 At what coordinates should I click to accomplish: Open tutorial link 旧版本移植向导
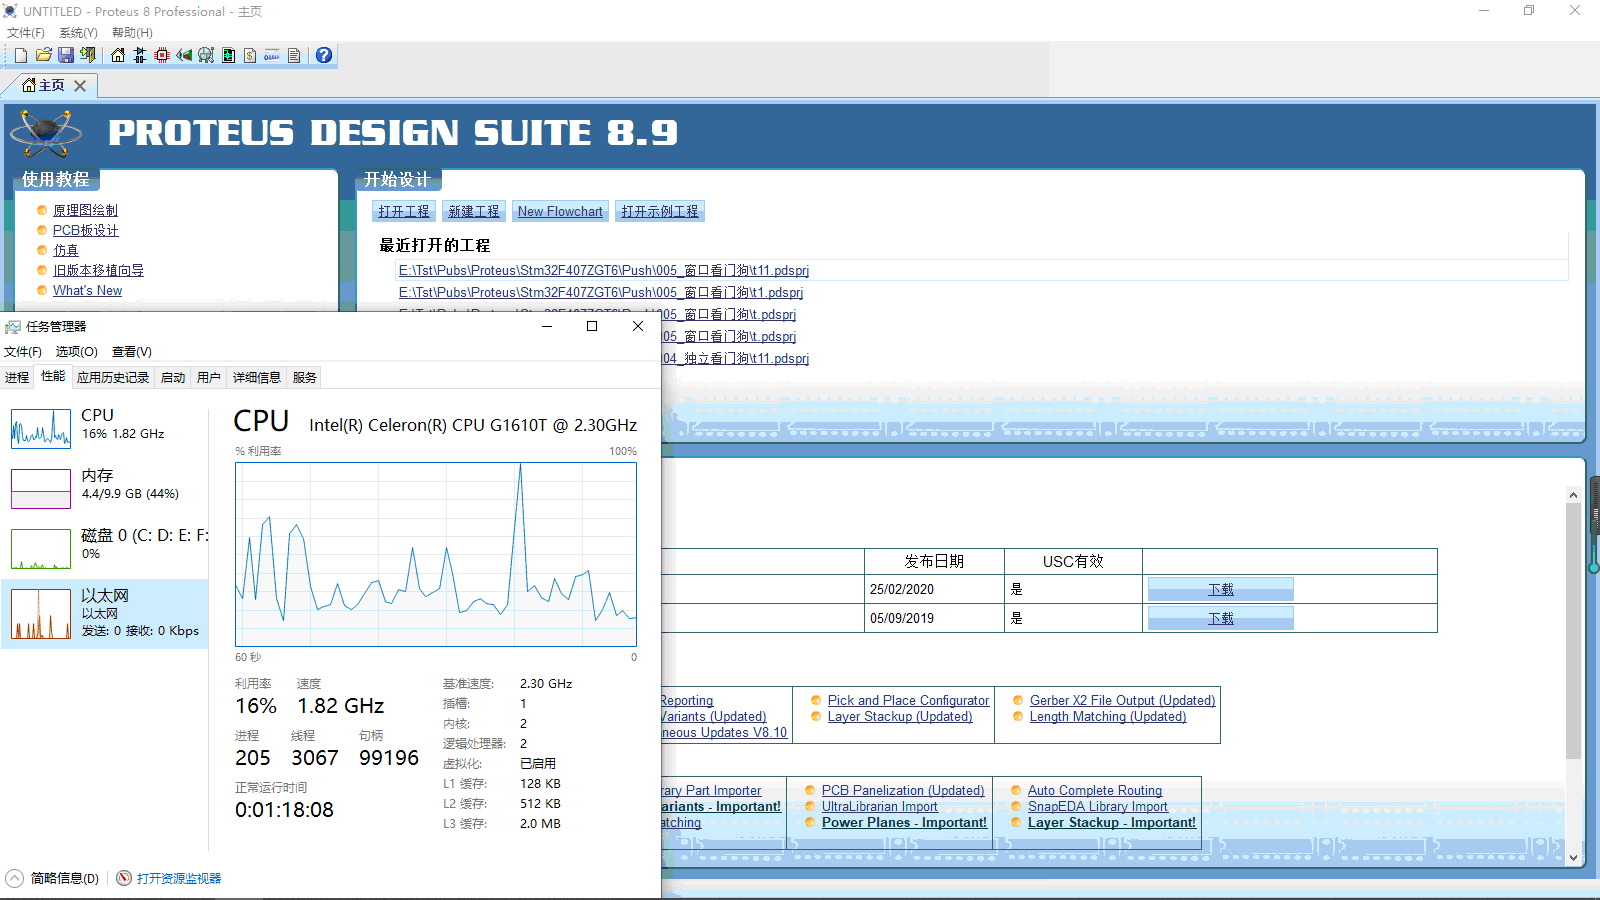[98, 271]
